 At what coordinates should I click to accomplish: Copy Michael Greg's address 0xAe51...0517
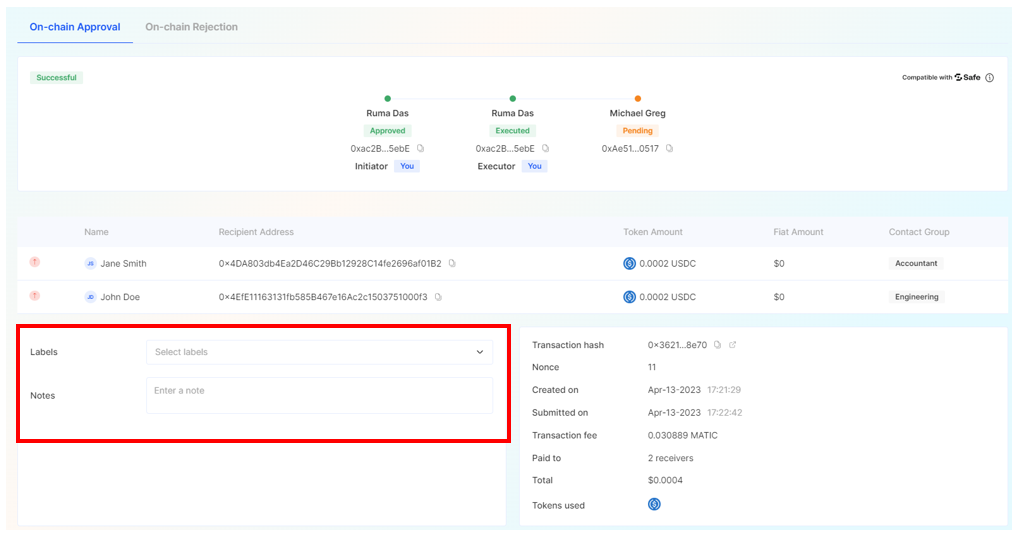click(670, 148)
